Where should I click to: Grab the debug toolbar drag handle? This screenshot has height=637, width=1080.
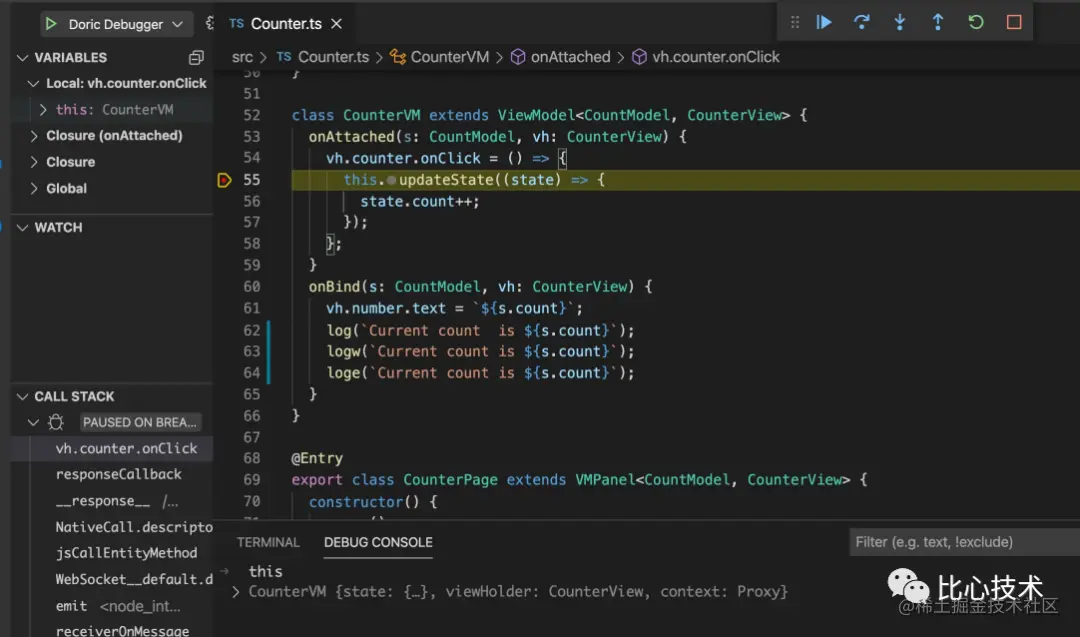click(x=795, y=22)
